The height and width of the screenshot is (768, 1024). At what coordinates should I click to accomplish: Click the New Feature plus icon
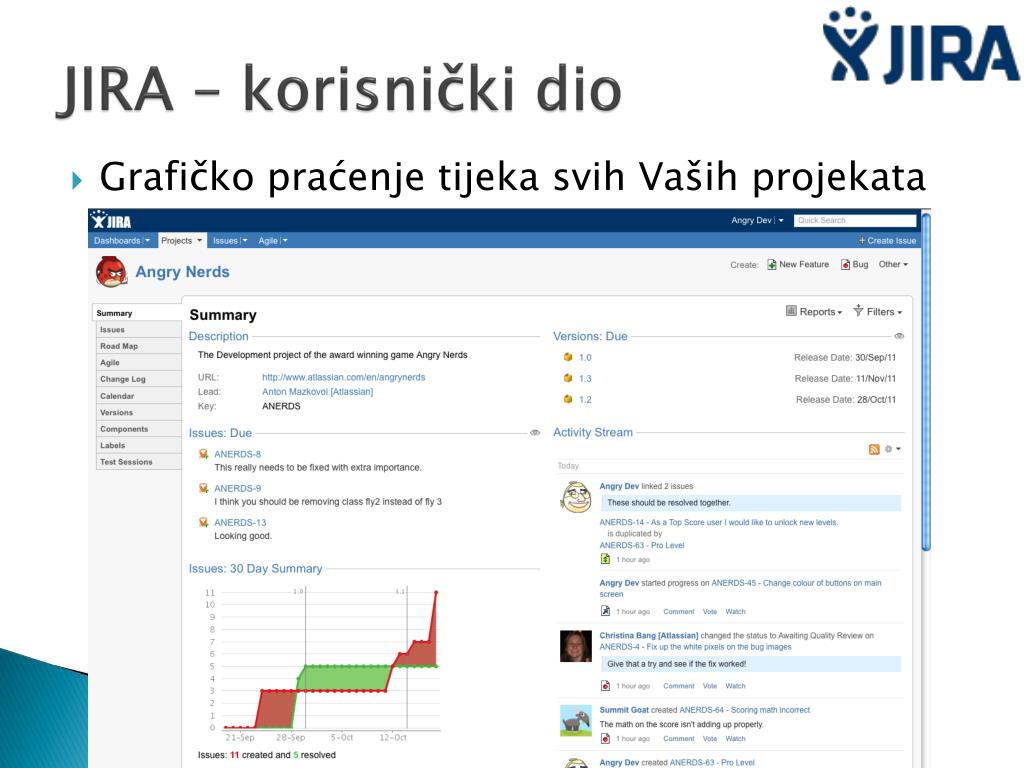click(771, 264)
